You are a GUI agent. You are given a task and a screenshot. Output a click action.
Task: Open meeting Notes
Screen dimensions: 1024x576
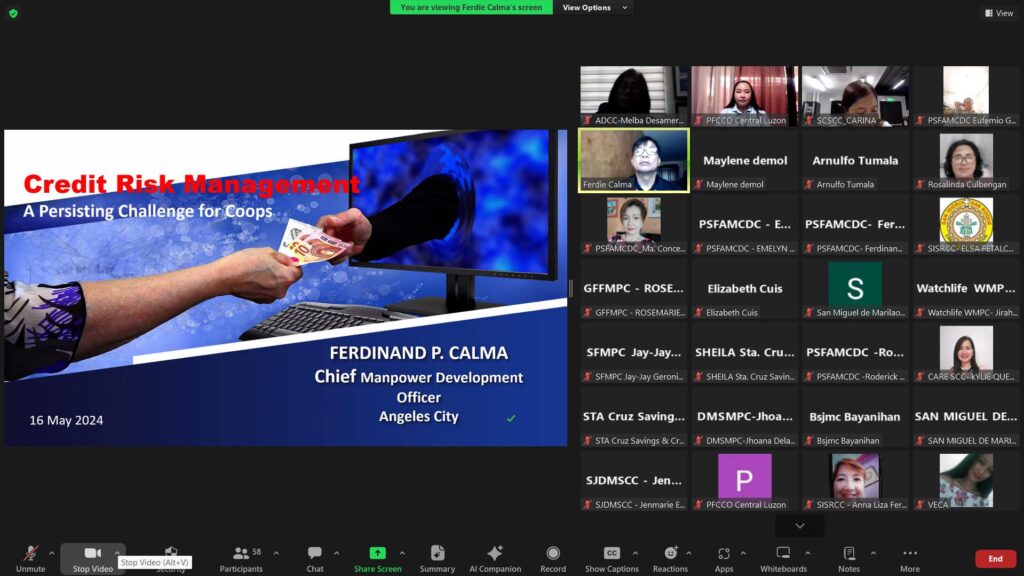(849, 559)
